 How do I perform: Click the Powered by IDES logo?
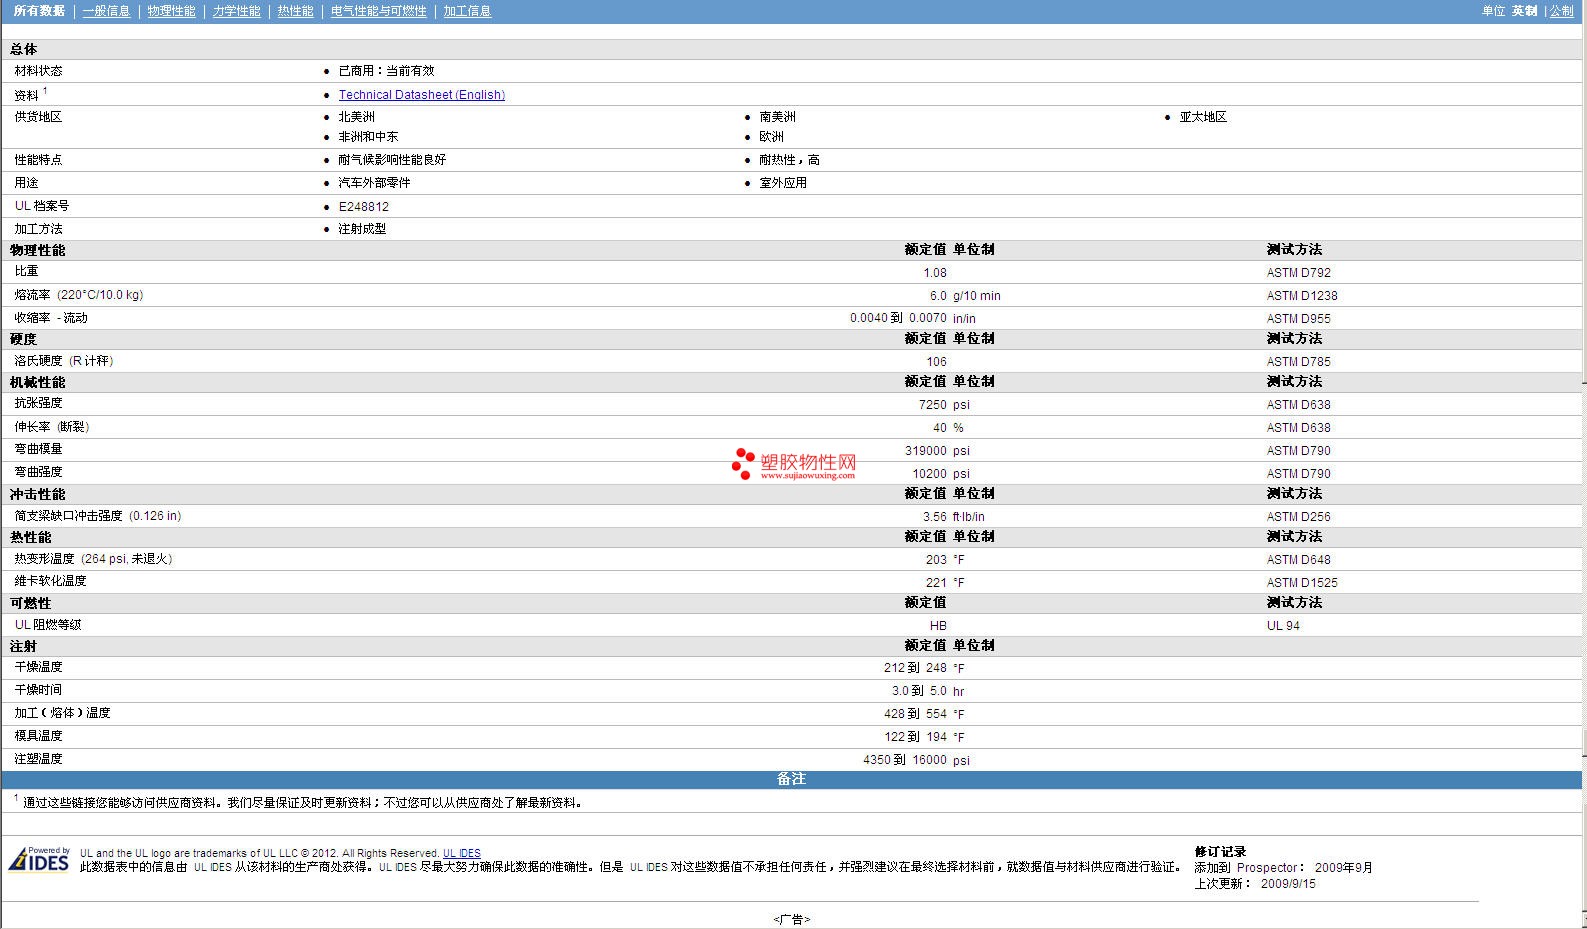[39, 859]
